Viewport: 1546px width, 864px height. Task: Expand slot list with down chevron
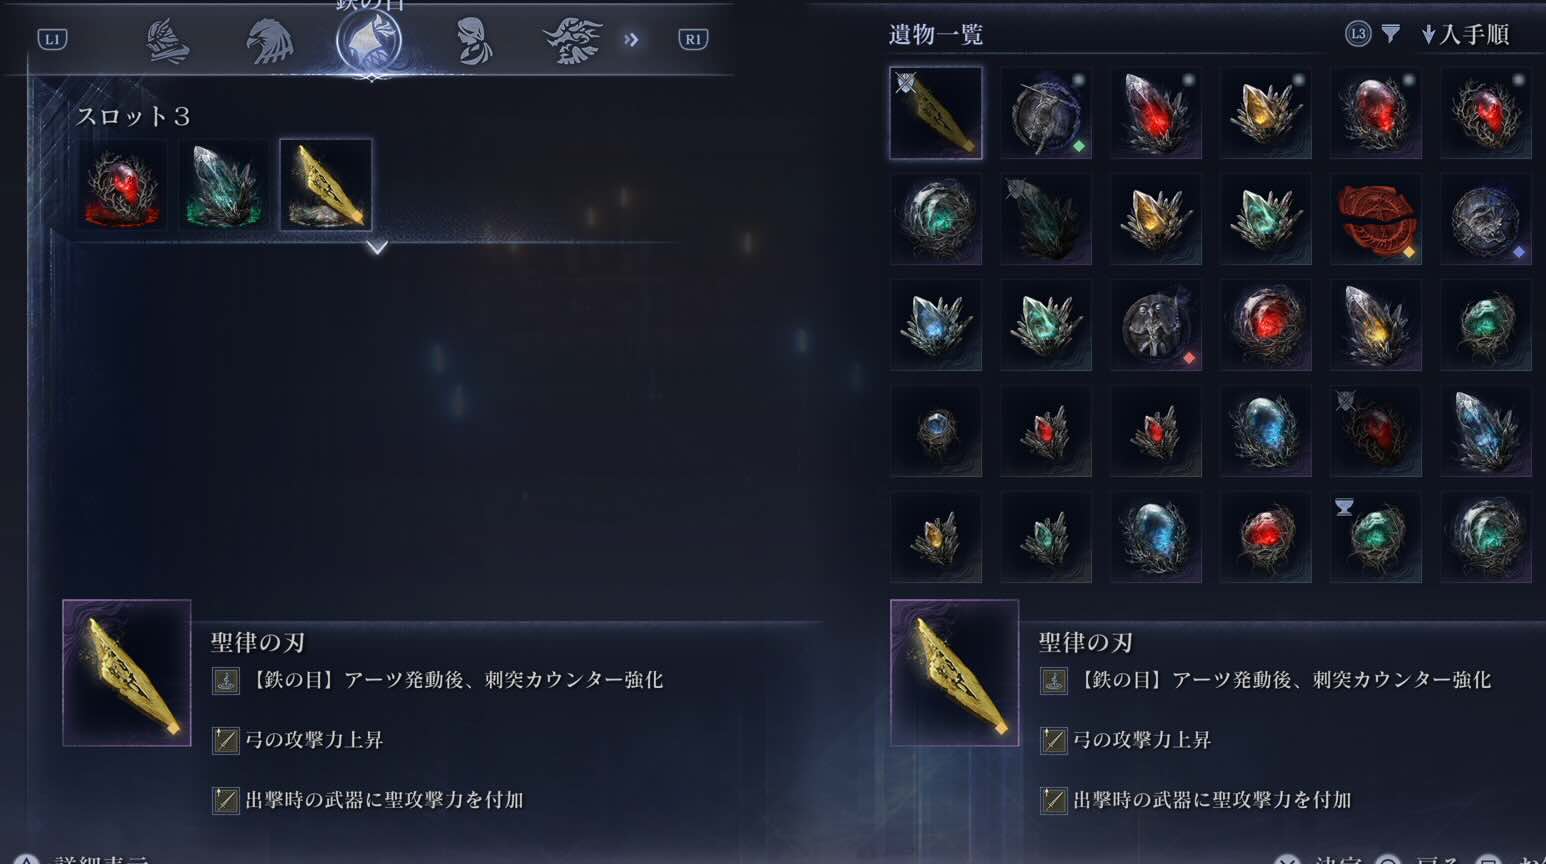[x=376, y=247]
